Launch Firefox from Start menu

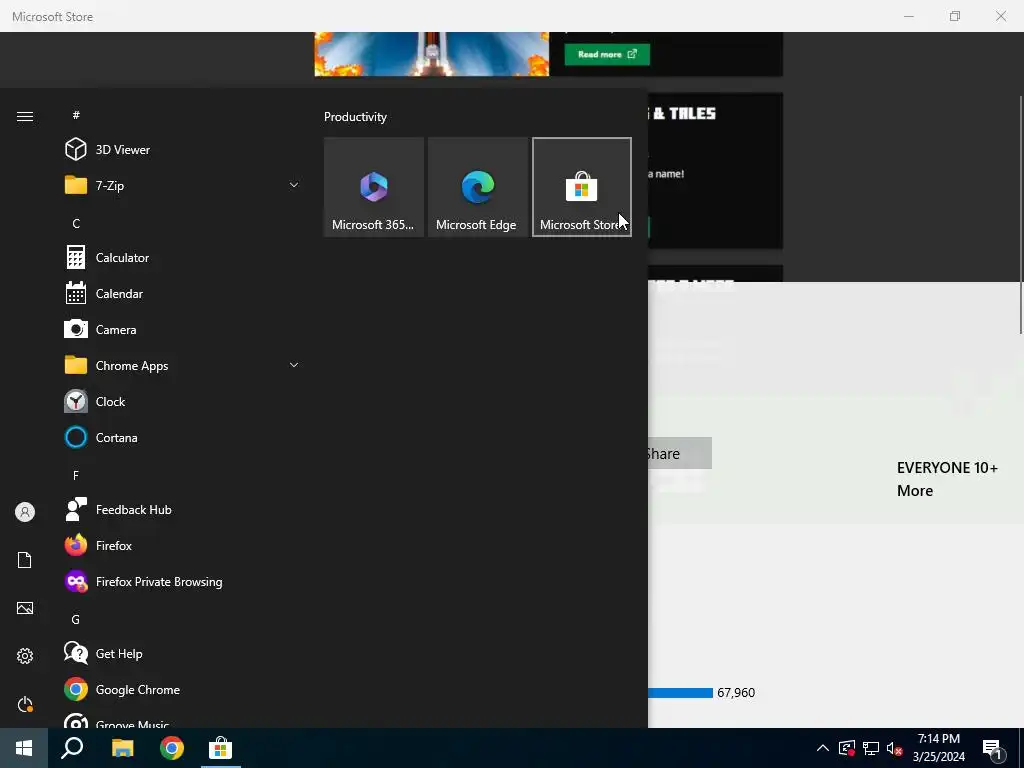(x=181, y=545)
